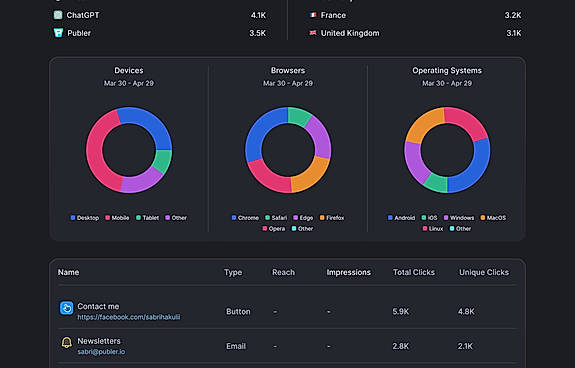Click the Operating Systems date range text
The height and width of the screenshot is (368, 575).
(x=447, y=83)
